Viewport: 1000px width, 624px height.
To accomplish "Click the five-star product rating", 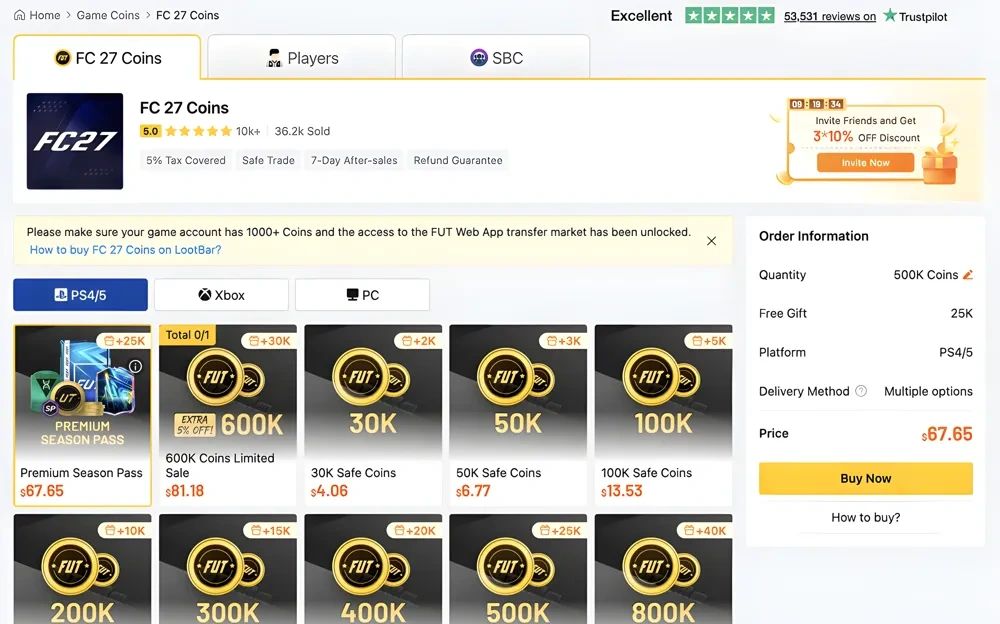I will coord(198,131).
